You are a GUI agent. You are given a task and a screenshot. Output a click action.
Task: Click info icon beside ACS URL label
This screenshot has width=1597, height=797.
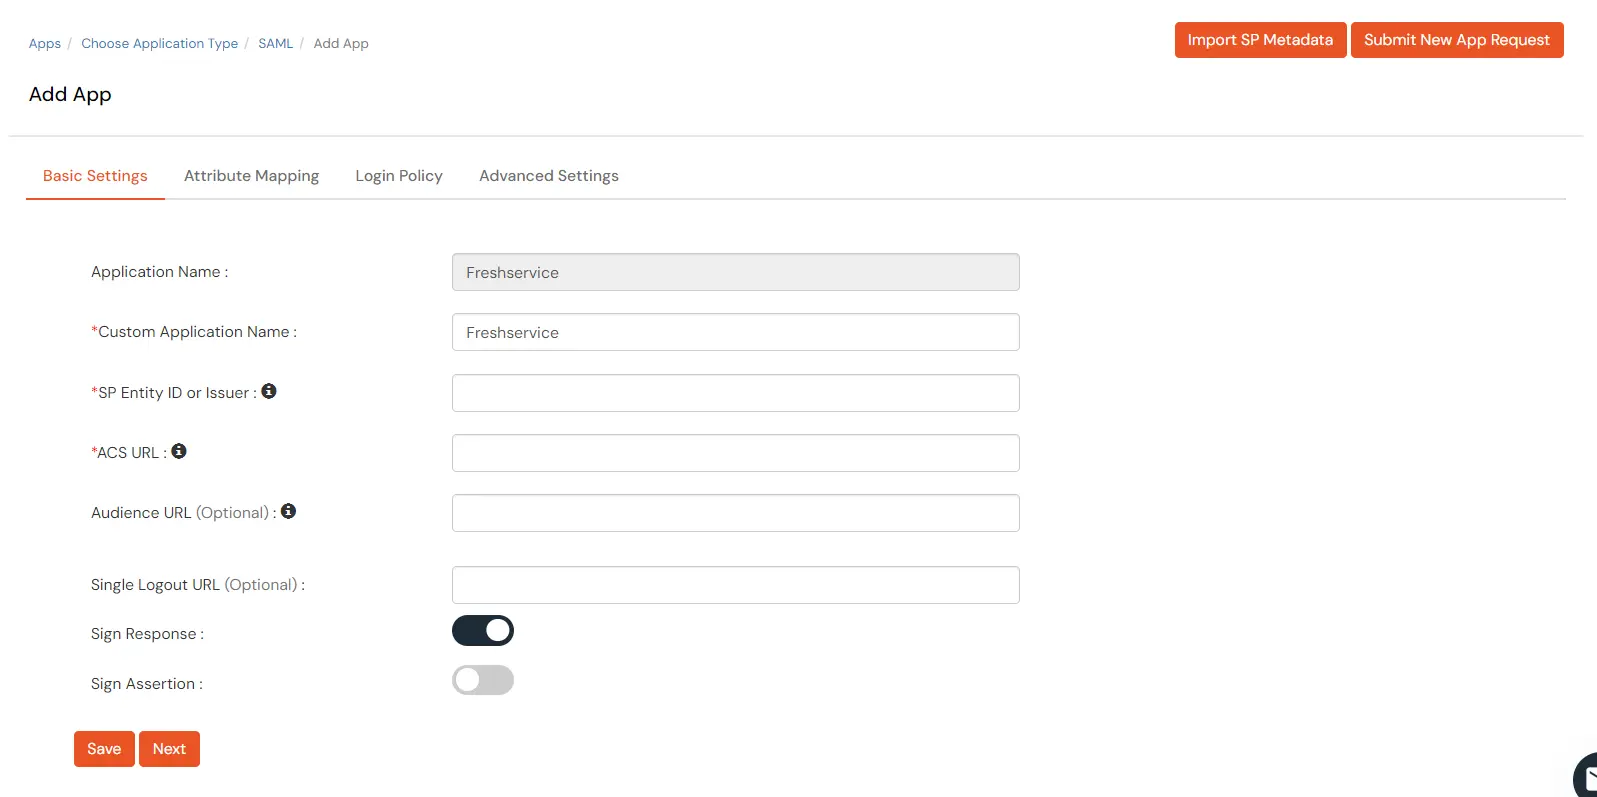(x=179, y=451)
